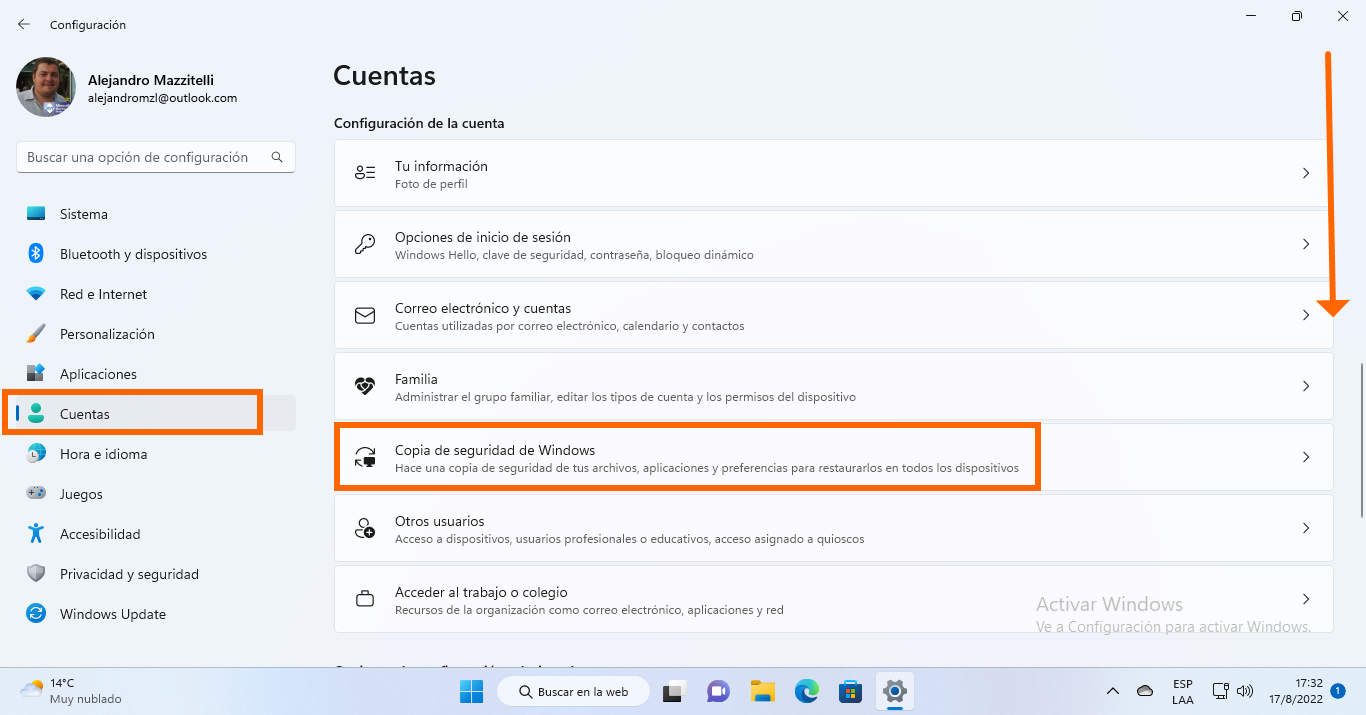Click the Accesibilidad person icon

coord(36,534)
